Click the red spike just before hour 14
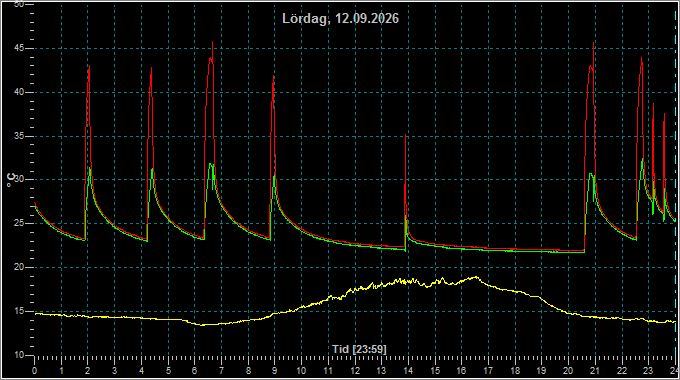 coord(405,135)
